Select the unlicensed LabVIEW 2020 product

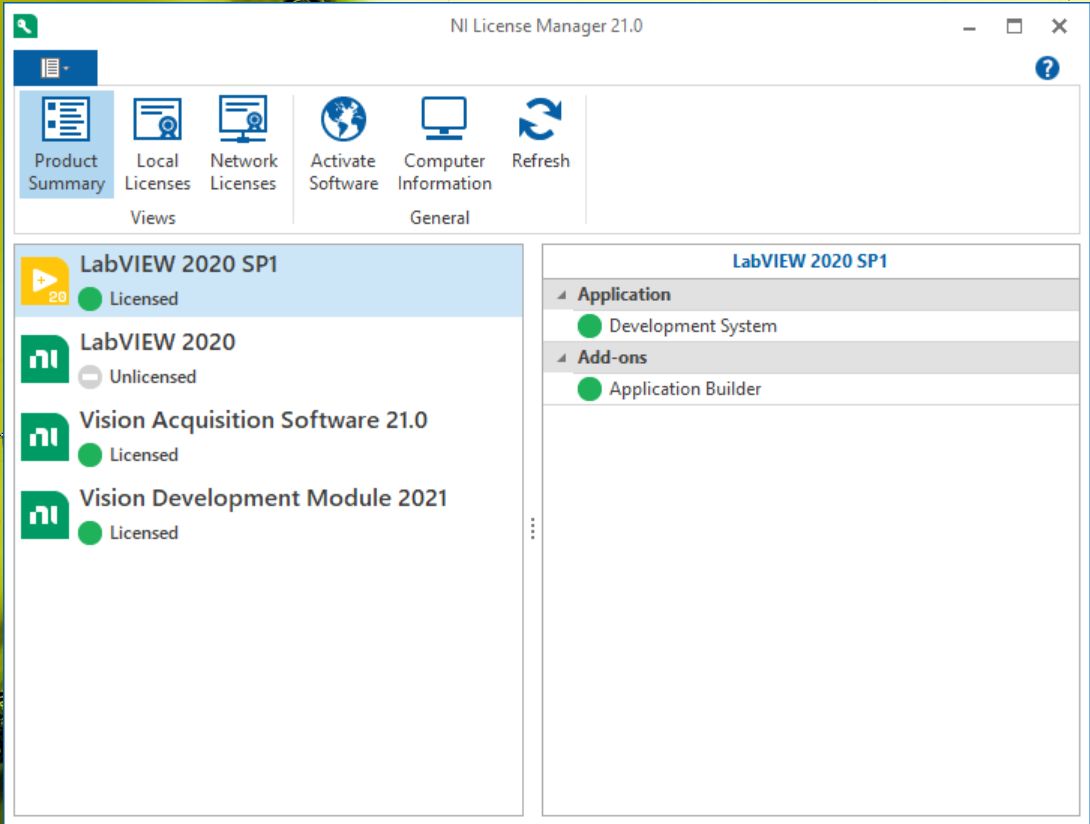point(268,359)
